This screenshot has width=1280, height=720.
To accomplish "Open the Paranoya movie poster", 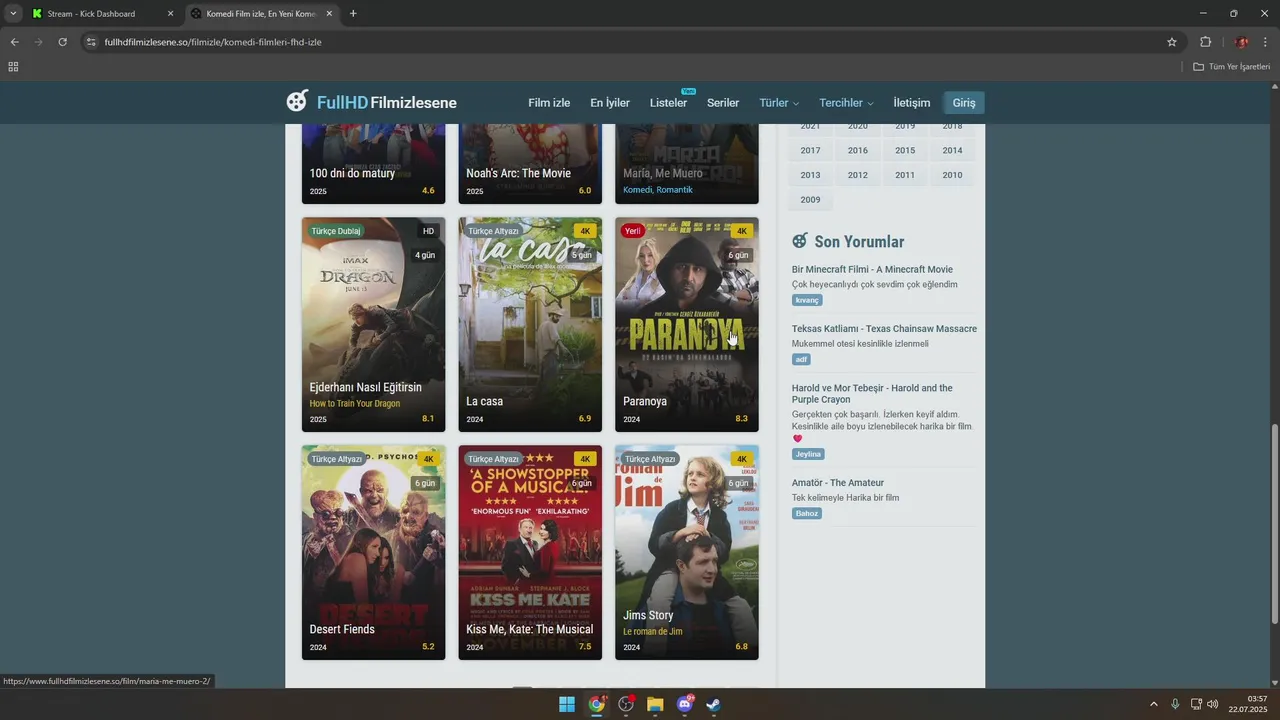I will [686, 324].
